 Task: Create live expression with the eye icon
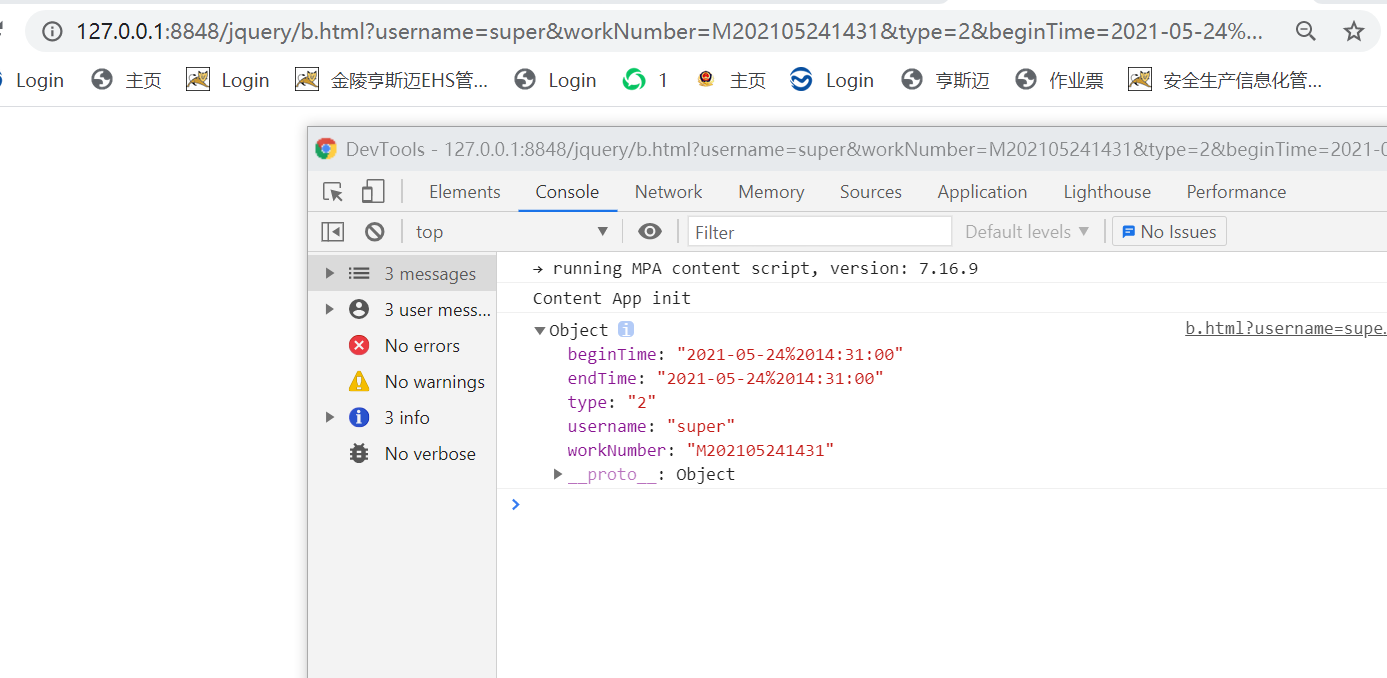(650, 232)
